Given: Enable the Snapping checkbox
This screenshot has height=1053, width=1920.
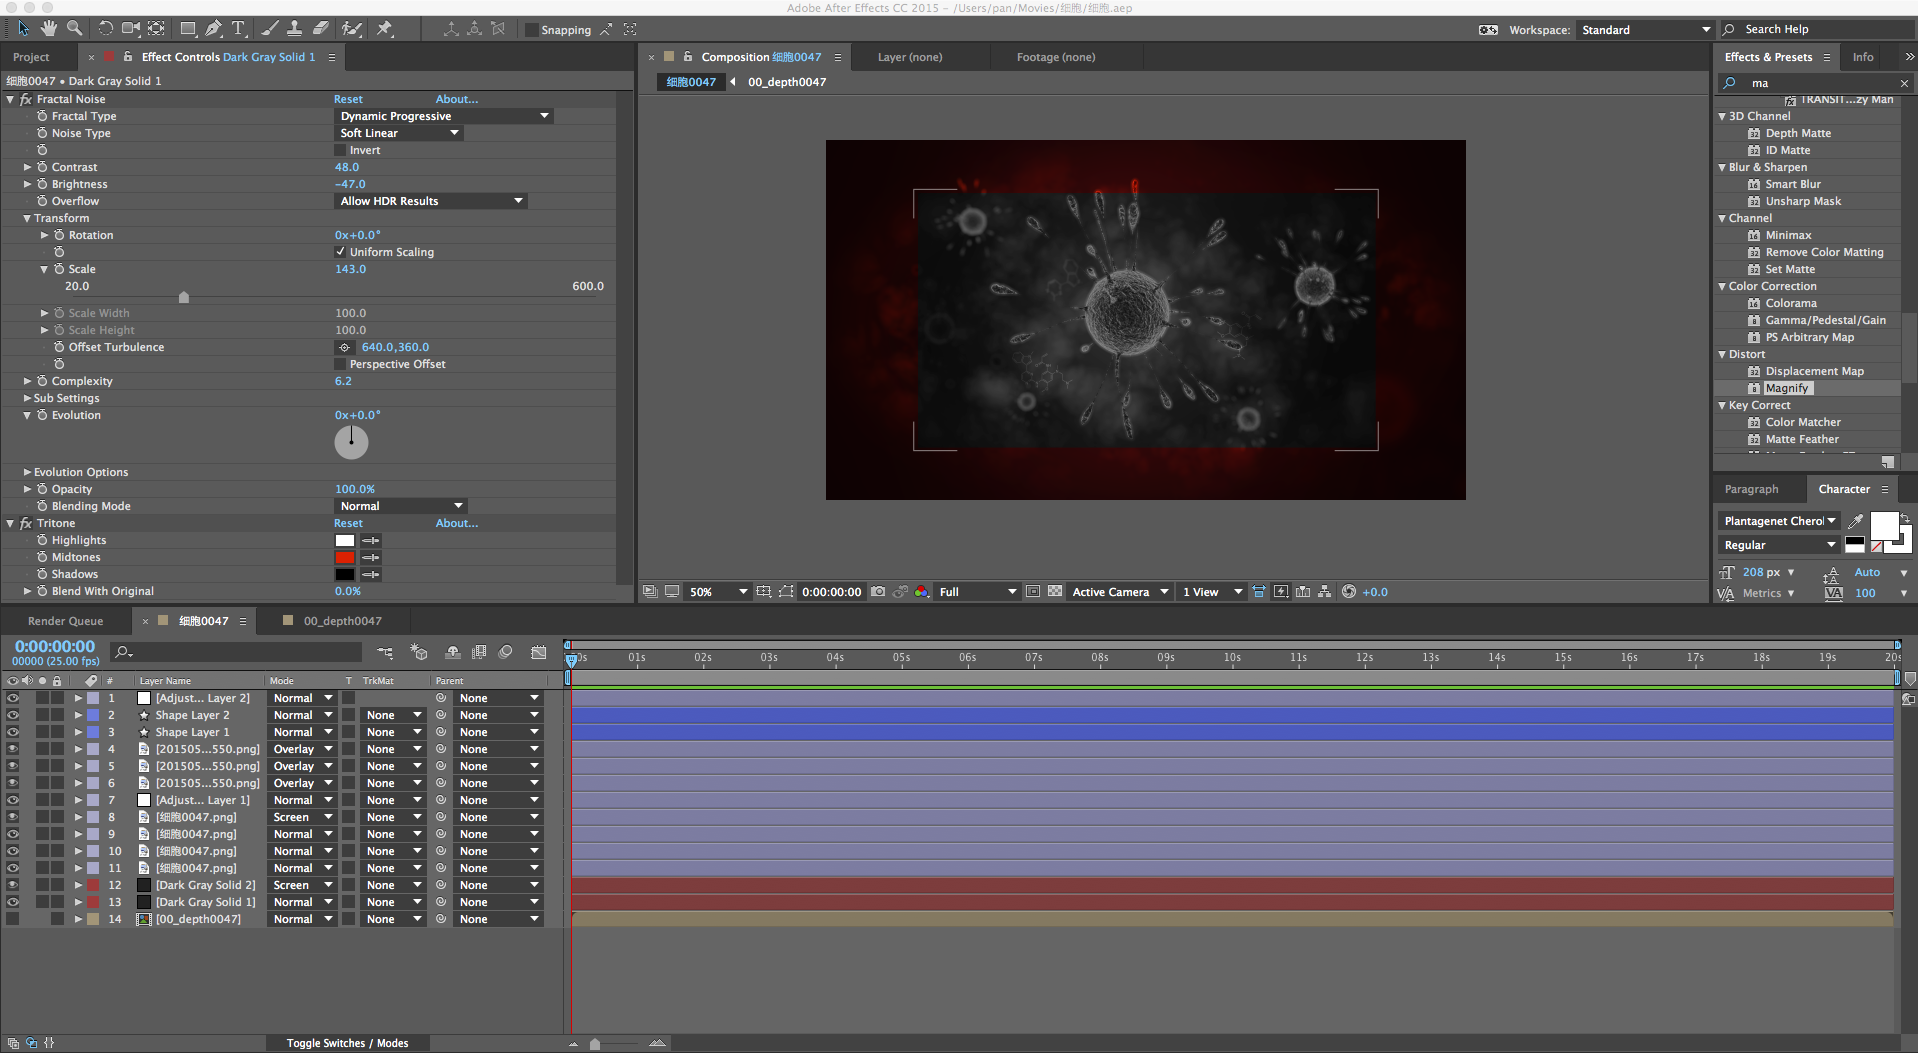Looking at the screenshot, I should [x=532, y=30].
